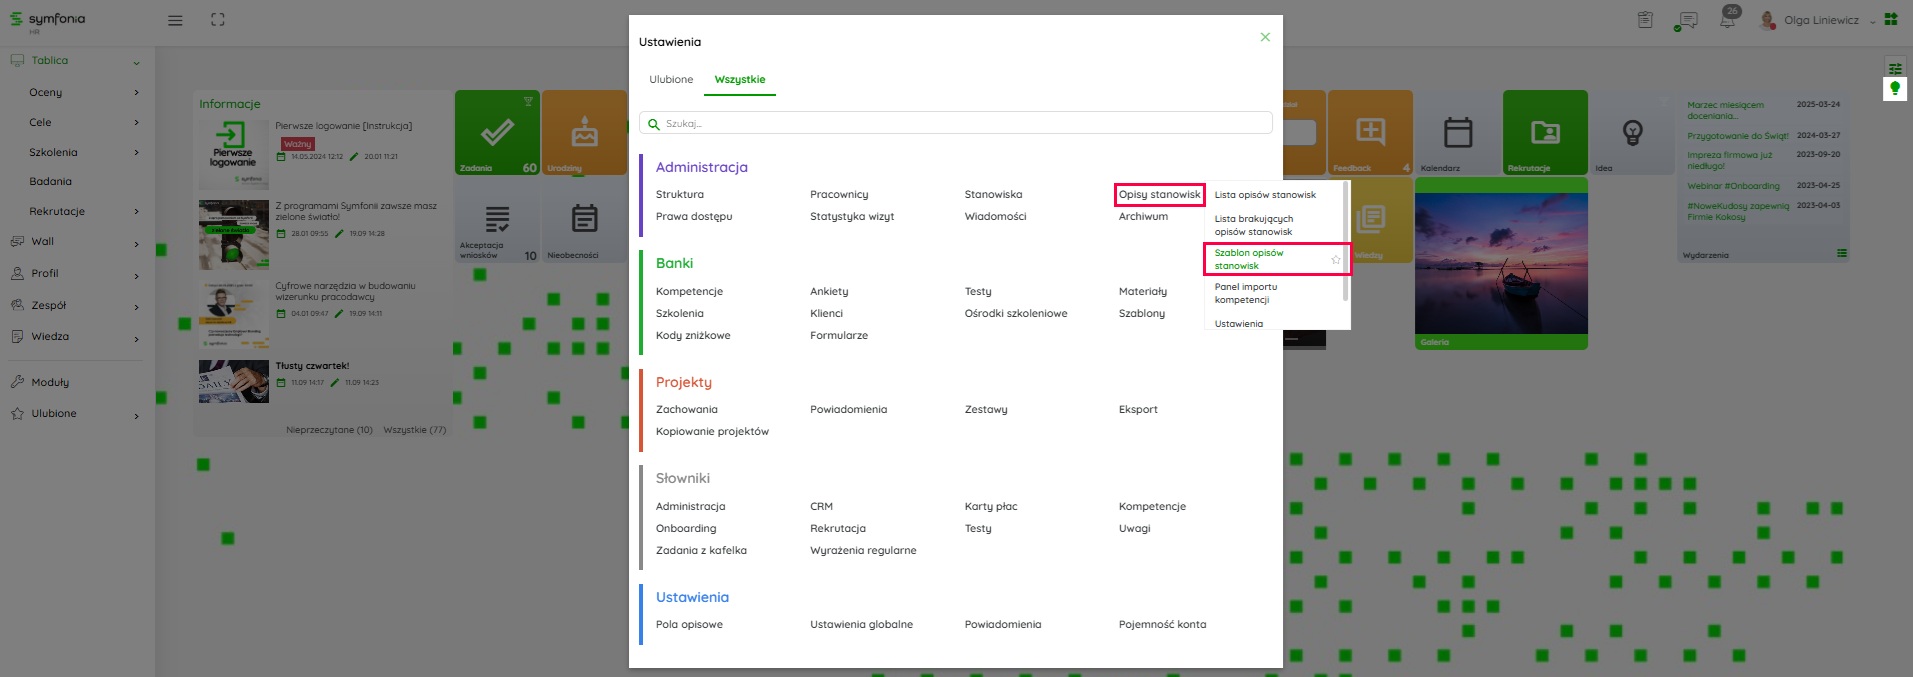Star Szablon opisów stanowisk as favorite
Image resolution: width=1913 pixels, height=677 pixels.
tap(1335, 260)
